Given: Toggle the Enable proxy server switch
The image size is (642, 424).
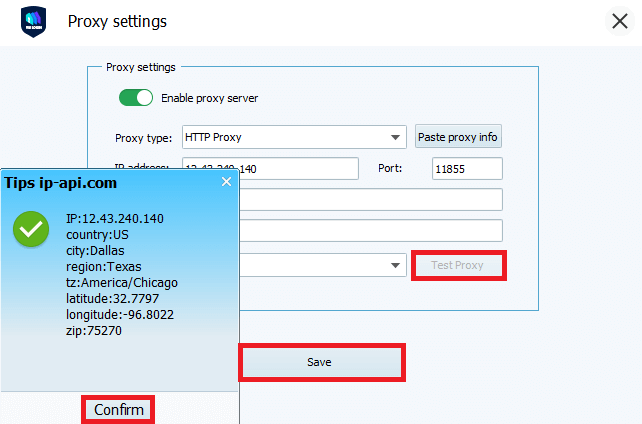Looking at the screenshot, I should click(136, 98).
